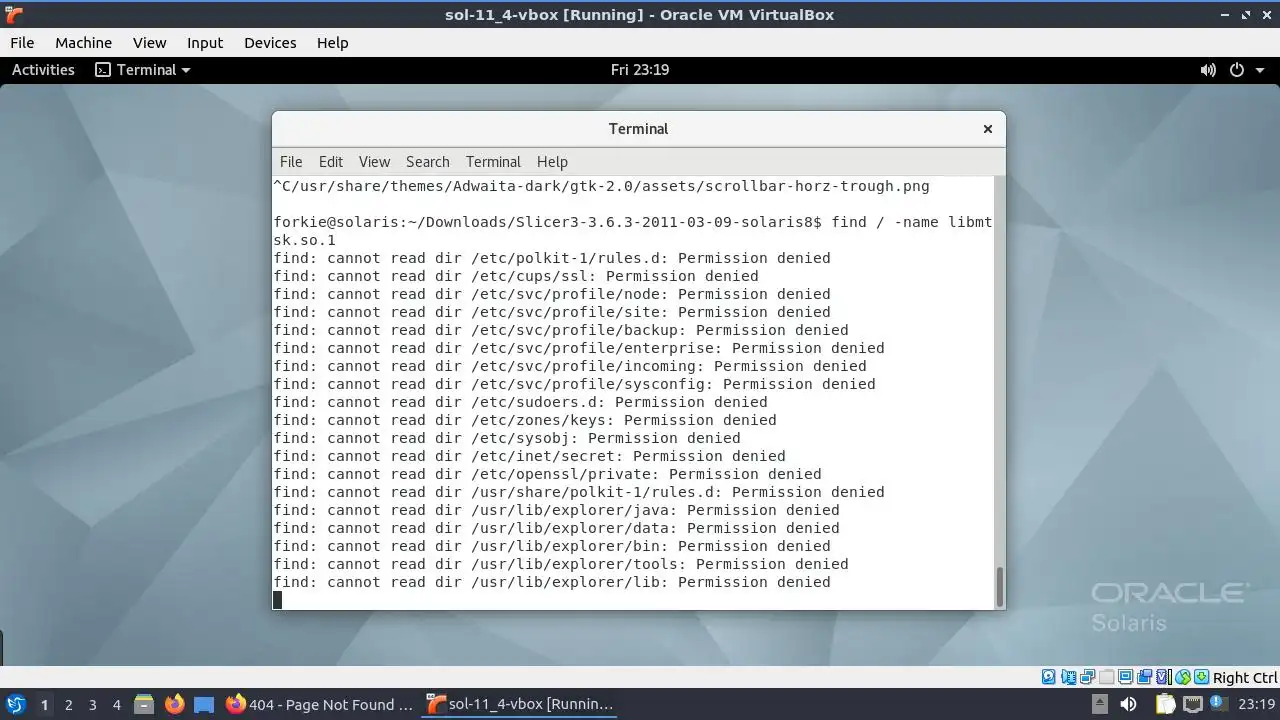Click the blue desktop icon in host taskbar
The image size is (1280, 720).
(x=204, y=704)
